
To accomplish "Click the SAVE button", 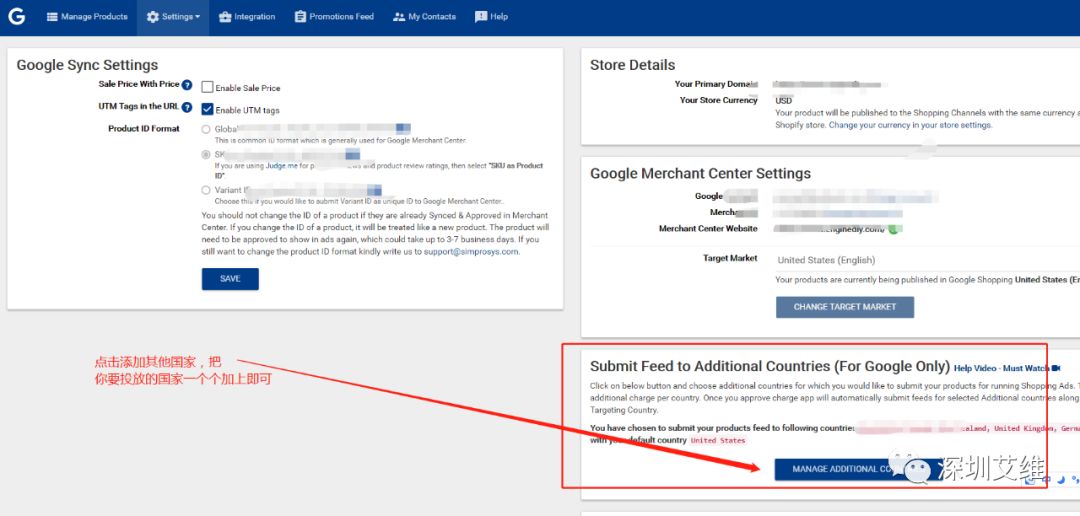I will (x=230, y=279).
